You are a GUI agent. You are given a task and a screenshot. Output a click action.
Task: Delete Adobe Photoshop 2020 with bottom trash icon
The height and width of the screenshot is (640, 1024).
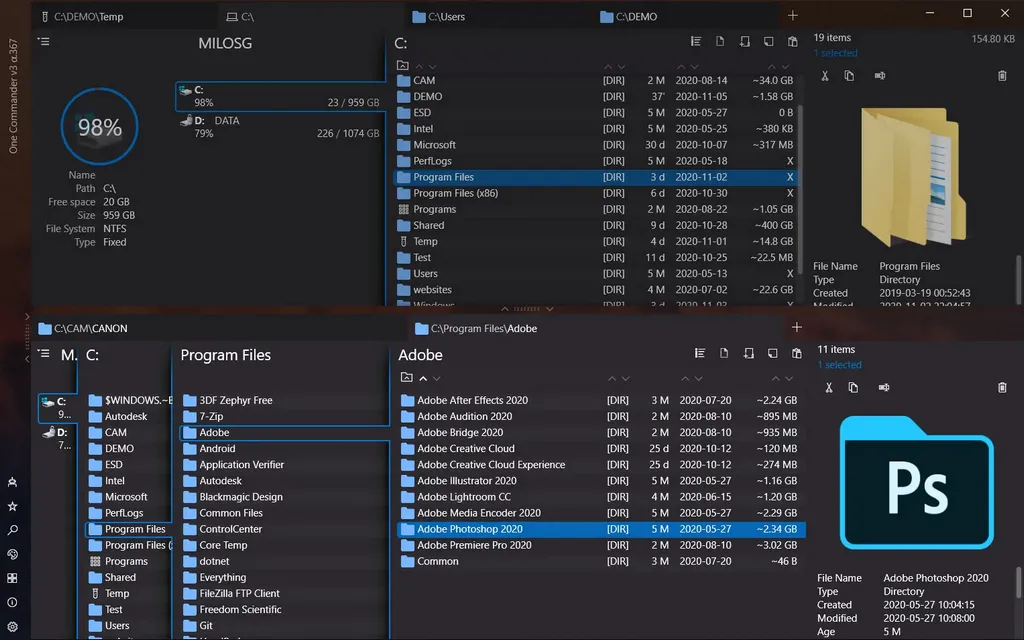coord(1002,387)
